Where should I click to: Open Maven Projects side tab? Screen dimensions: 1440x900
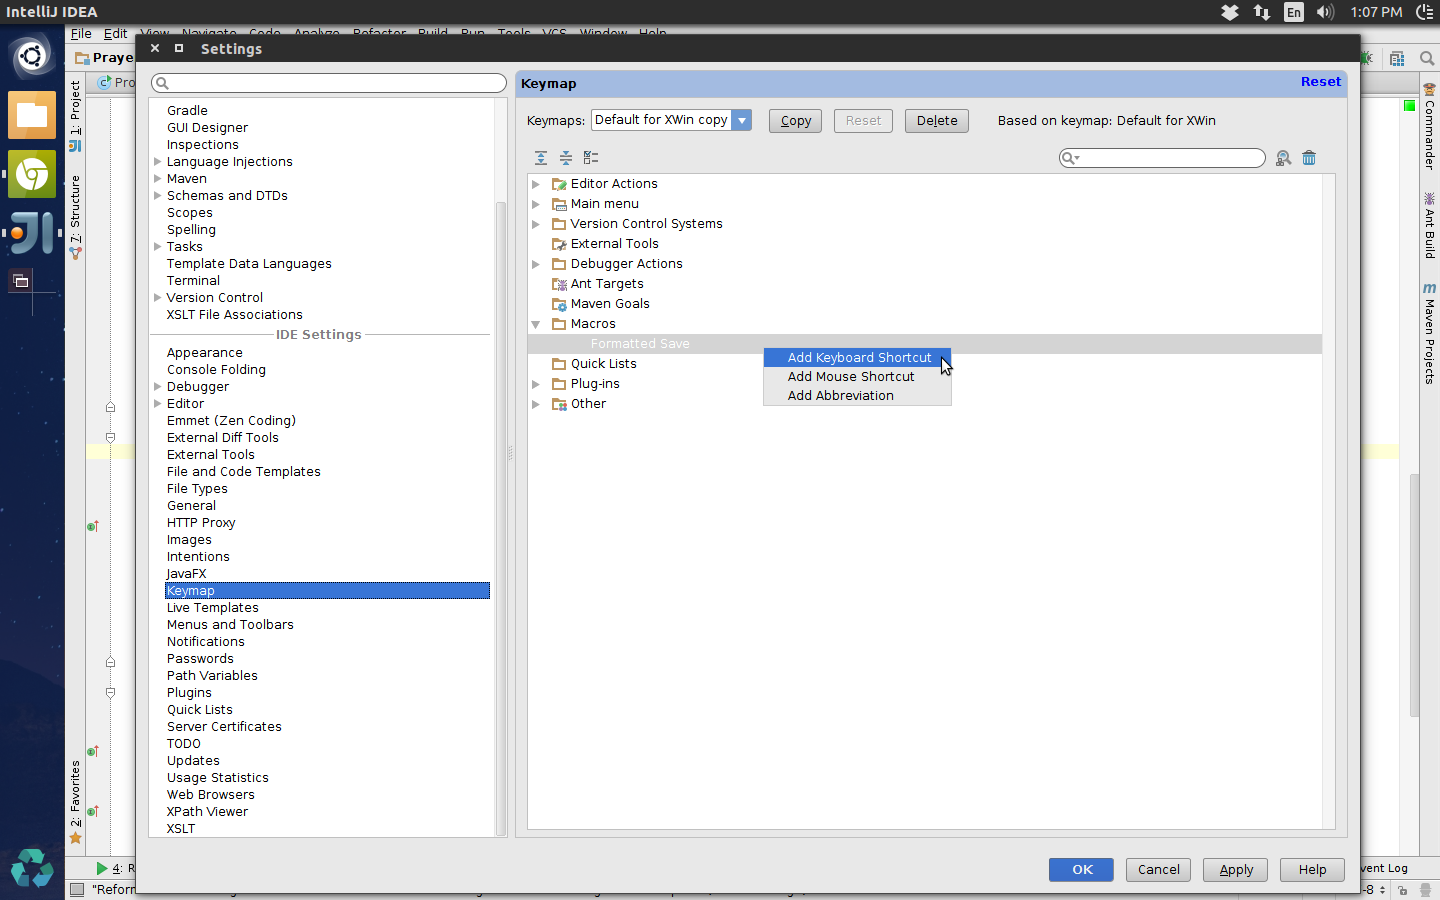click(1430, 334)
